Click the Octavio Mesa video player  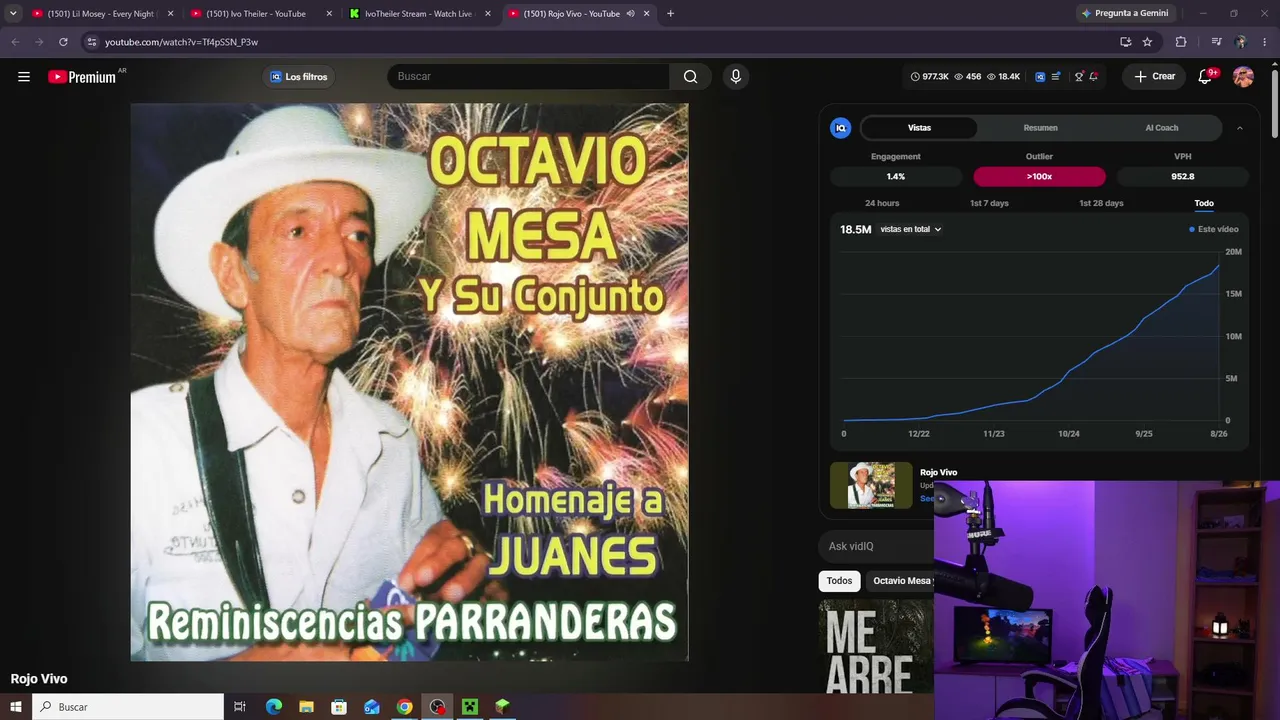(409, 382)
